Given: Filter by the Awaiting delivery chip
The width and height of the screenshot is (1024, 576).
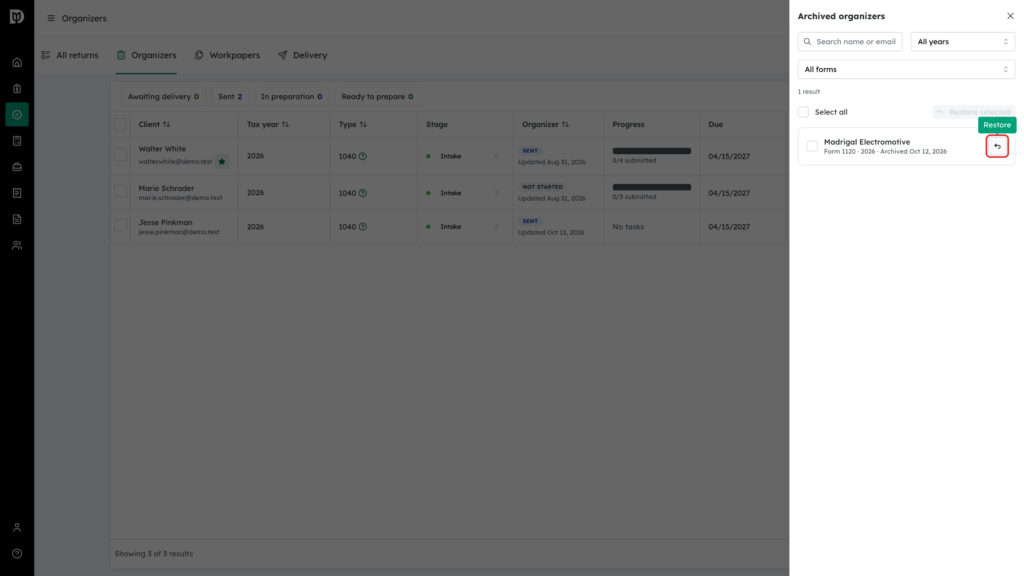Looking at the screenshot, I should click(x=163, y=97).
